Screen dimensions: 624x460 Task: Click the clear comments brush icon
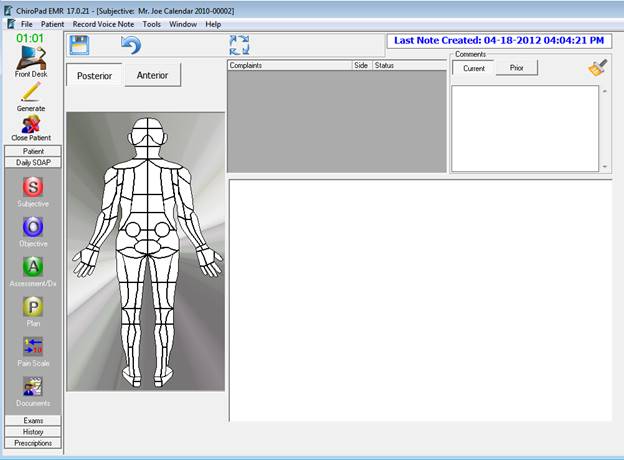coord(598,68)
